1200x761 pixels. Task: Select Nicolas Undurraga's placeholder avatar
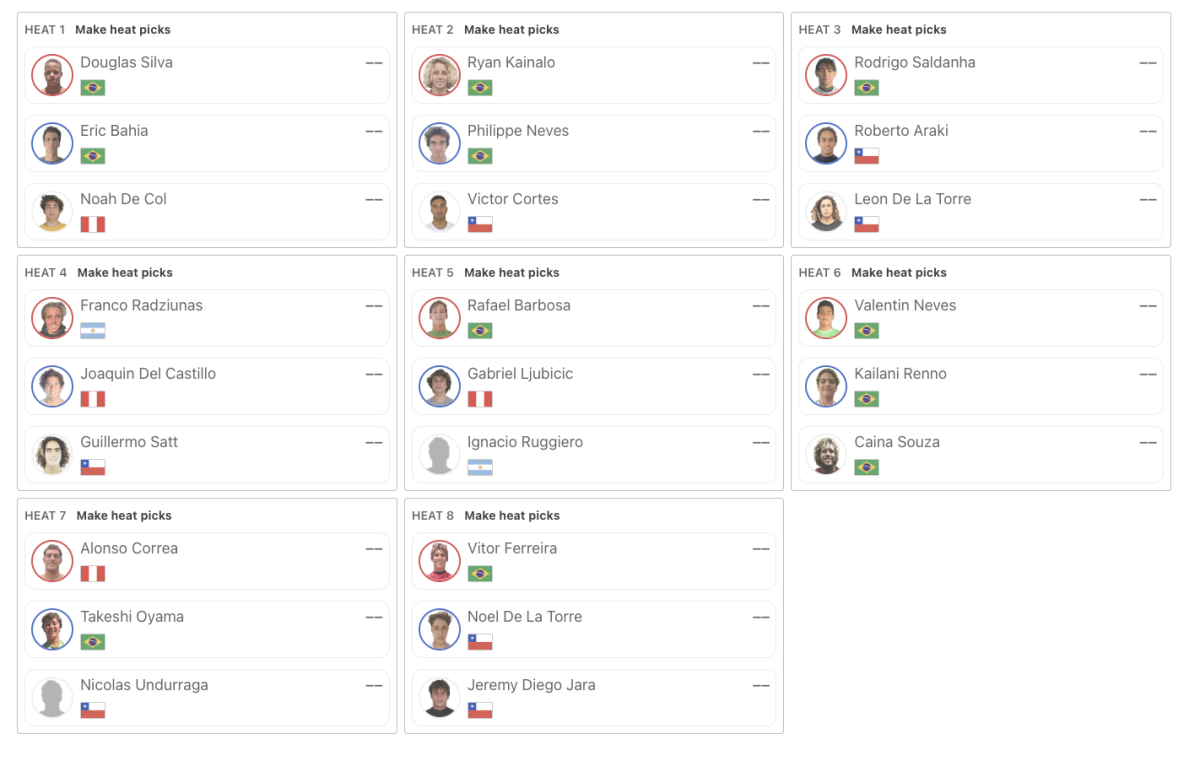[52, 698]
